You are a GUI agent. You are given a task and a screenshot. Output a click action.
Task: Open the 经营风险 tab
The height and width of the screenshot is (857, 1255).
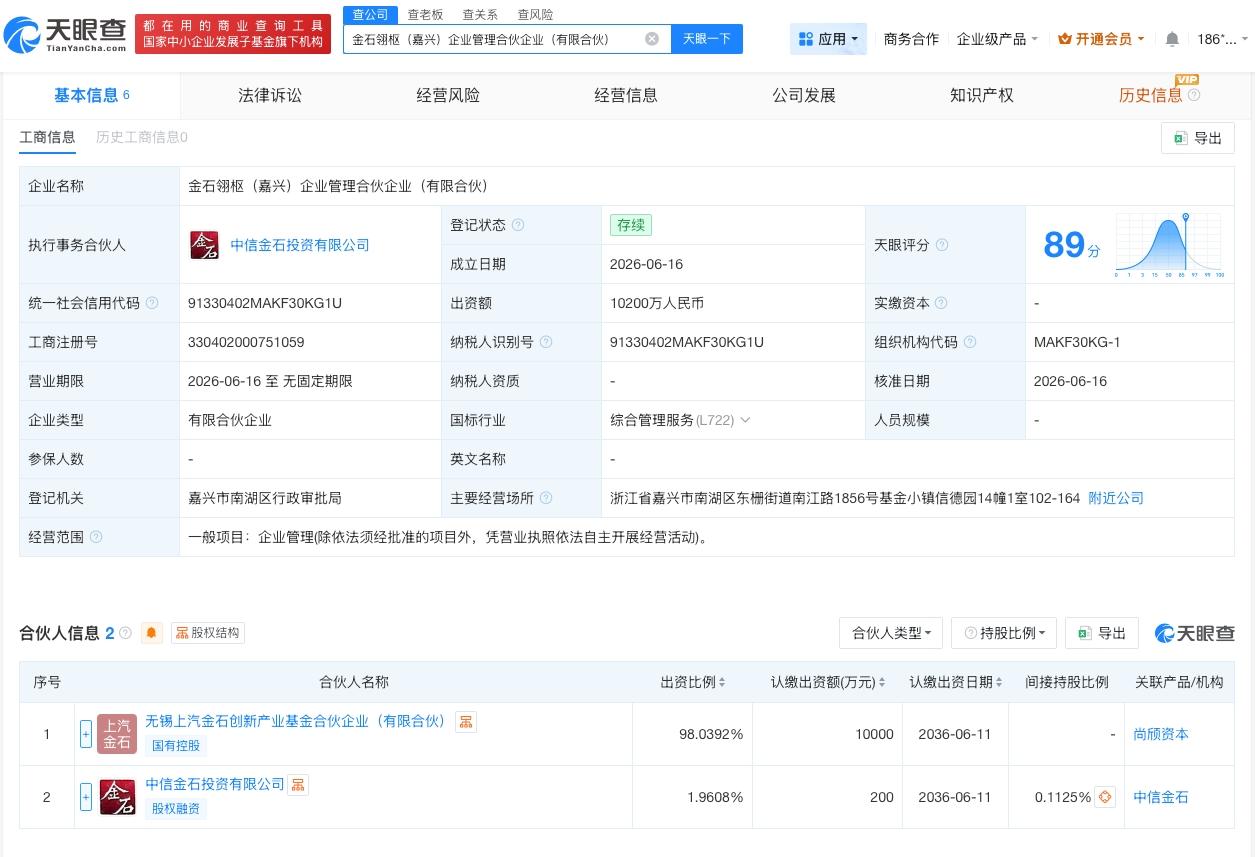448,95
